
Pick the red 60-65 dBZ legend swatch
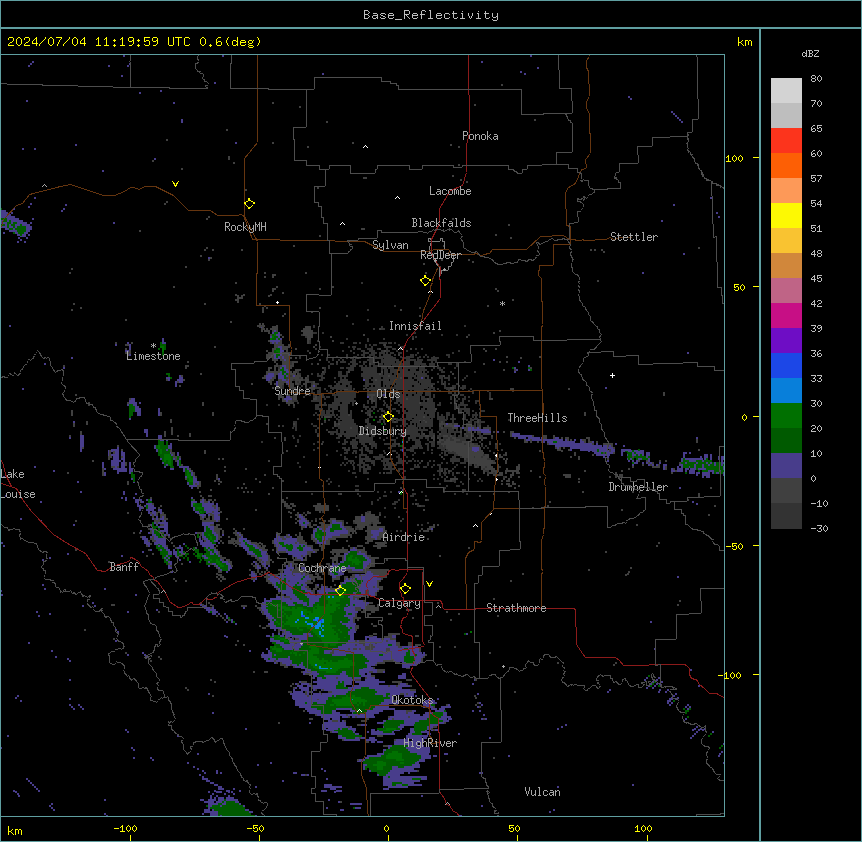(786, 141)
